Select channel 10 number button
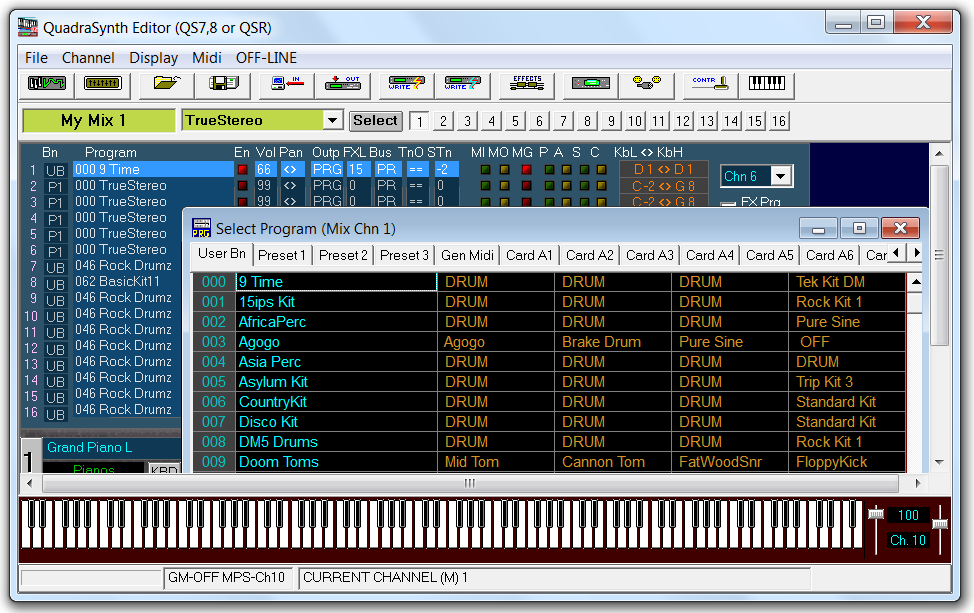This screenshot has width=974, height=613. click(635, 121)
